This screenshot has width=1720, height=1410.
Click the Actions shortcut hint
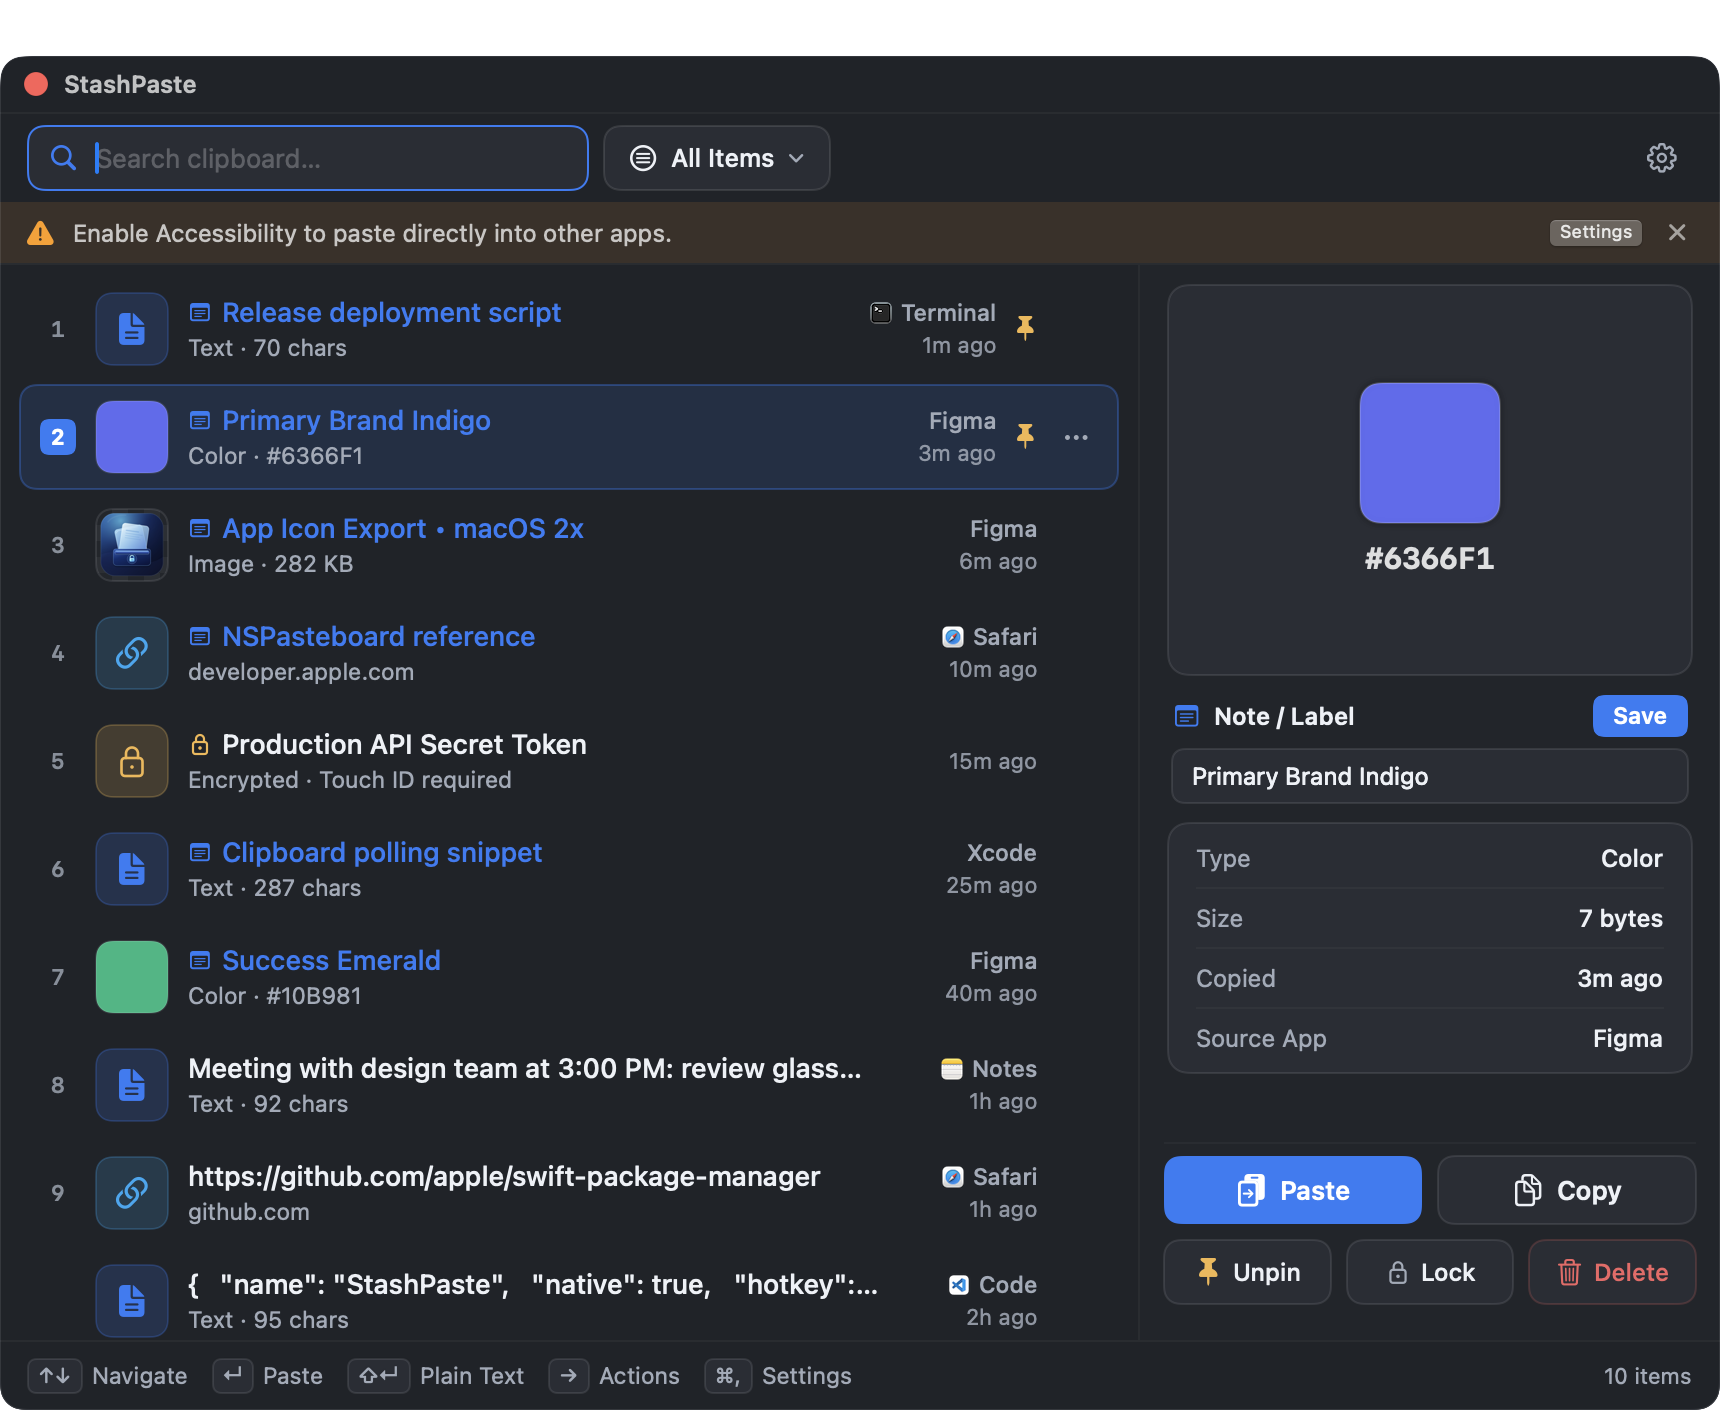point(614,1376)
